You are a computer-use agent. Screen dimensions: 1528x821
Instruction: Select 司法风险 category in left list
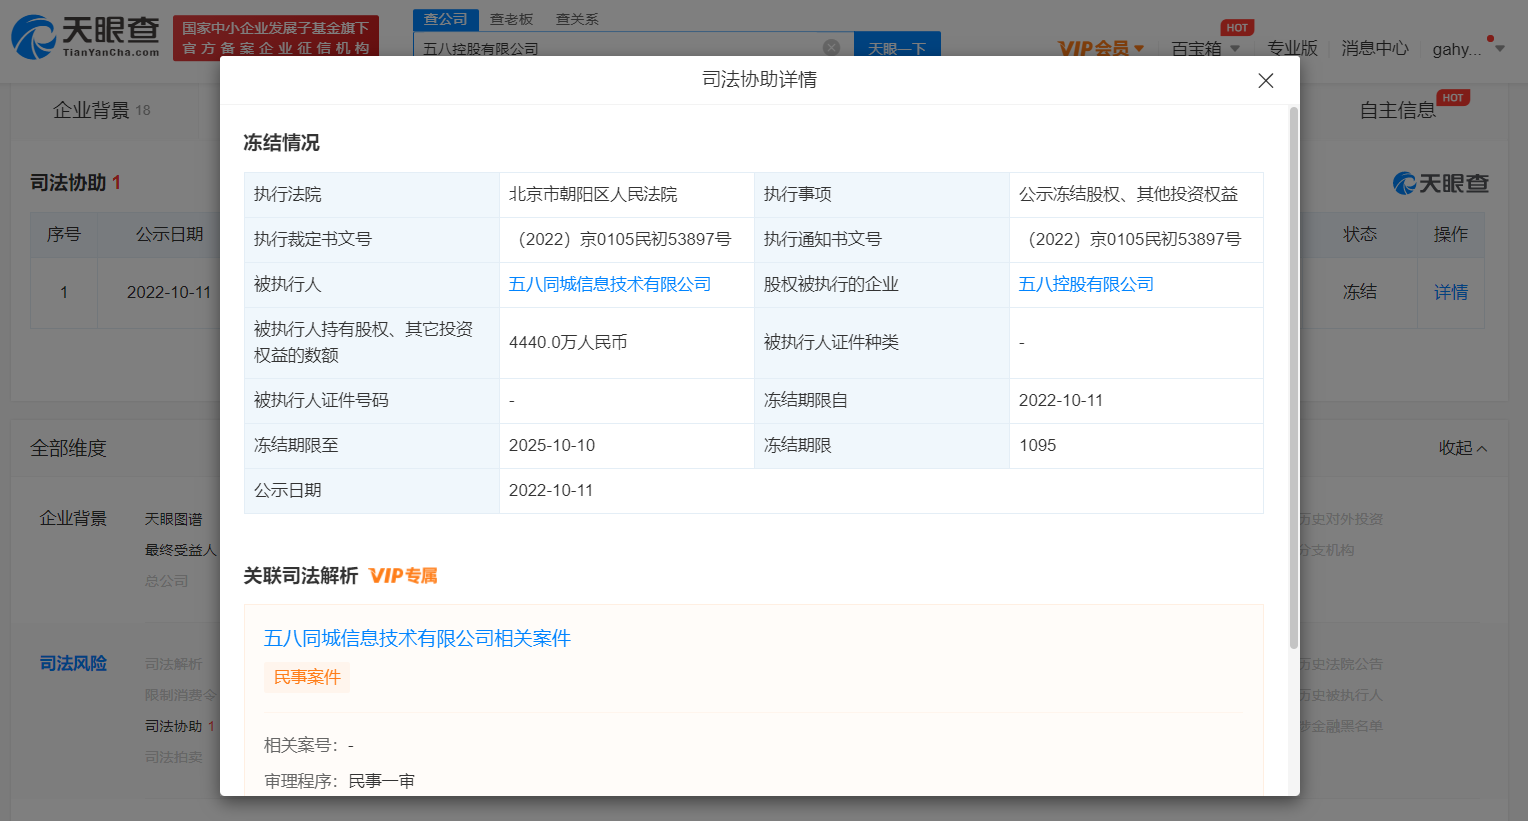coord(73,663)
